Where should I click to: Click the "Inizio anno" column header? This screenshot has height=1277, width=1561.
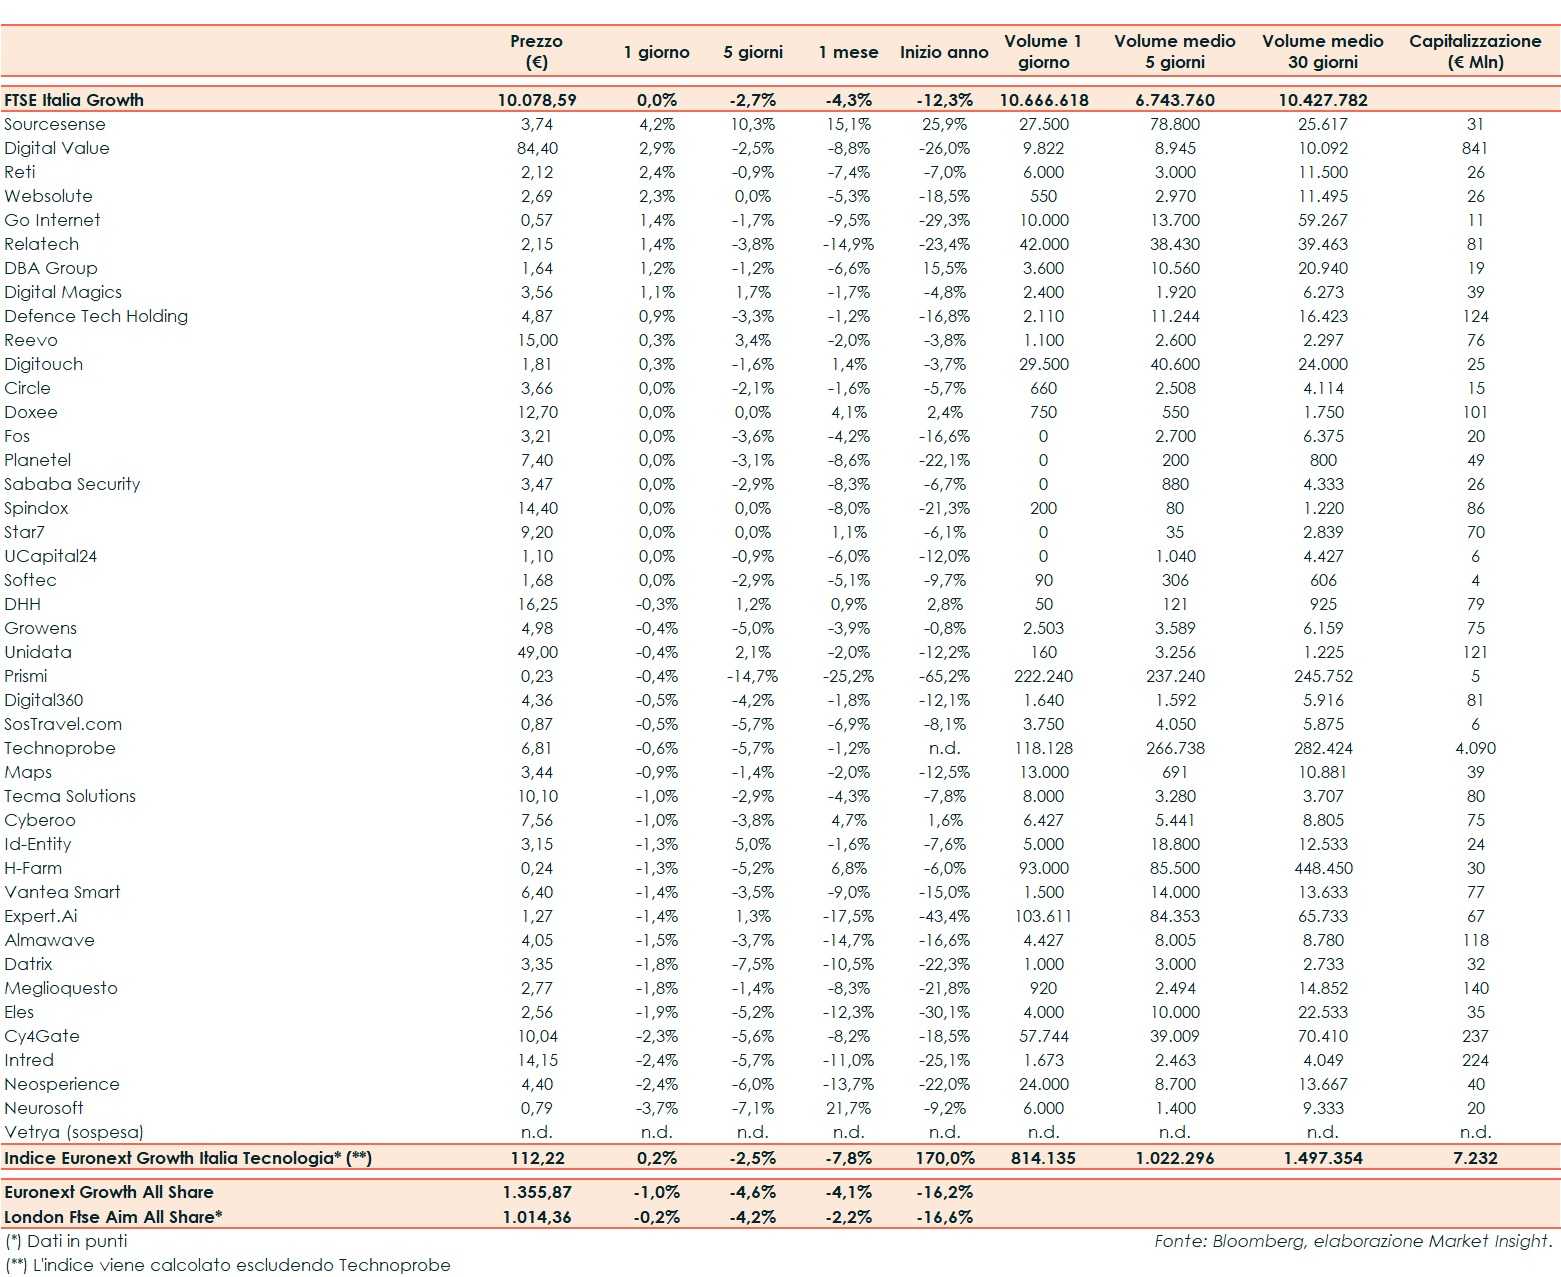[944, 52]
